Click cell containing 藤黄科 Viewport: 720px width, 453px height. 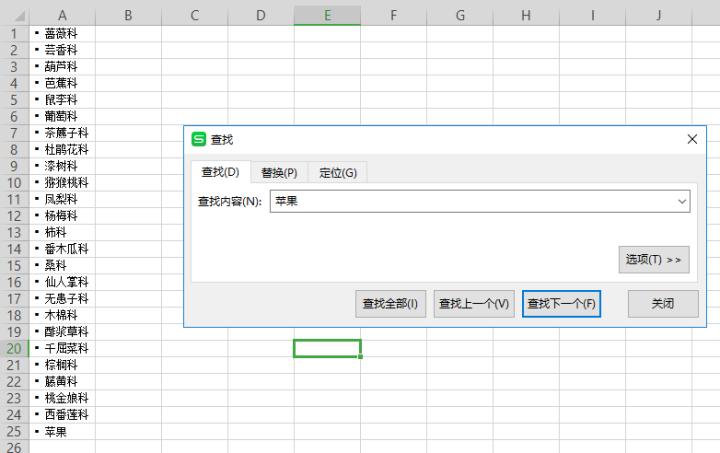click(62, 381)
